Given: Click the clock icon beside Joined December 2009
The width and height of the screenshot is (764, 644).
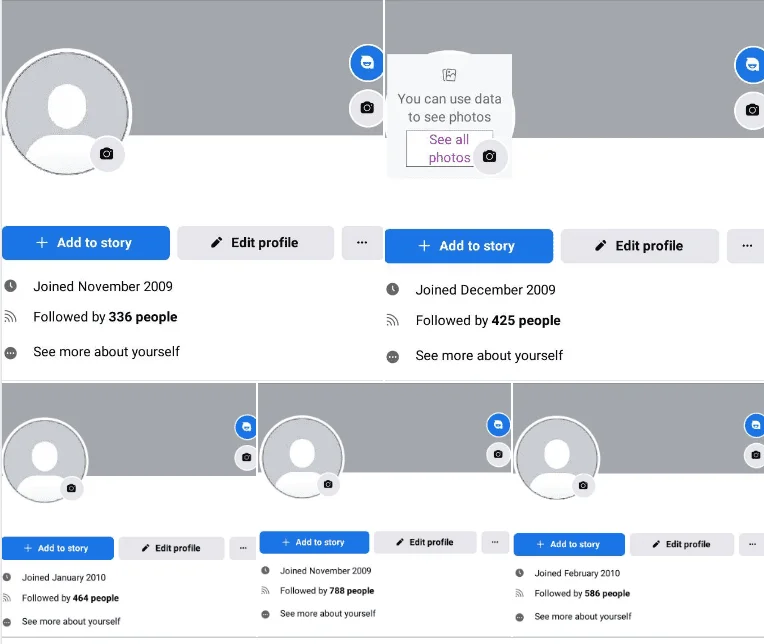Looking at the screenshot, I should (x=393, y=289).
